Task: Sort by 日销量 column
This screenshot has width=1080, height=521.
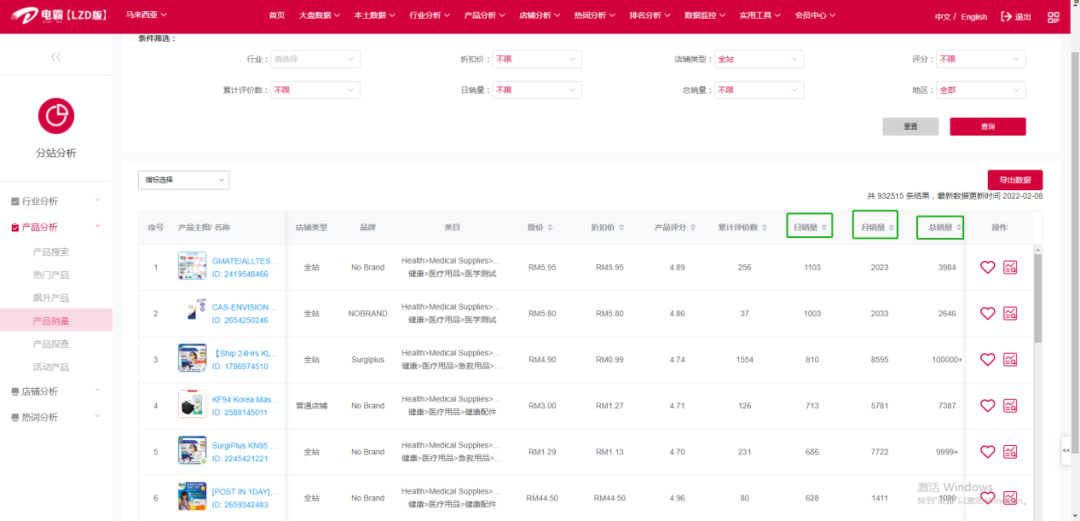Action: [809, 228]
